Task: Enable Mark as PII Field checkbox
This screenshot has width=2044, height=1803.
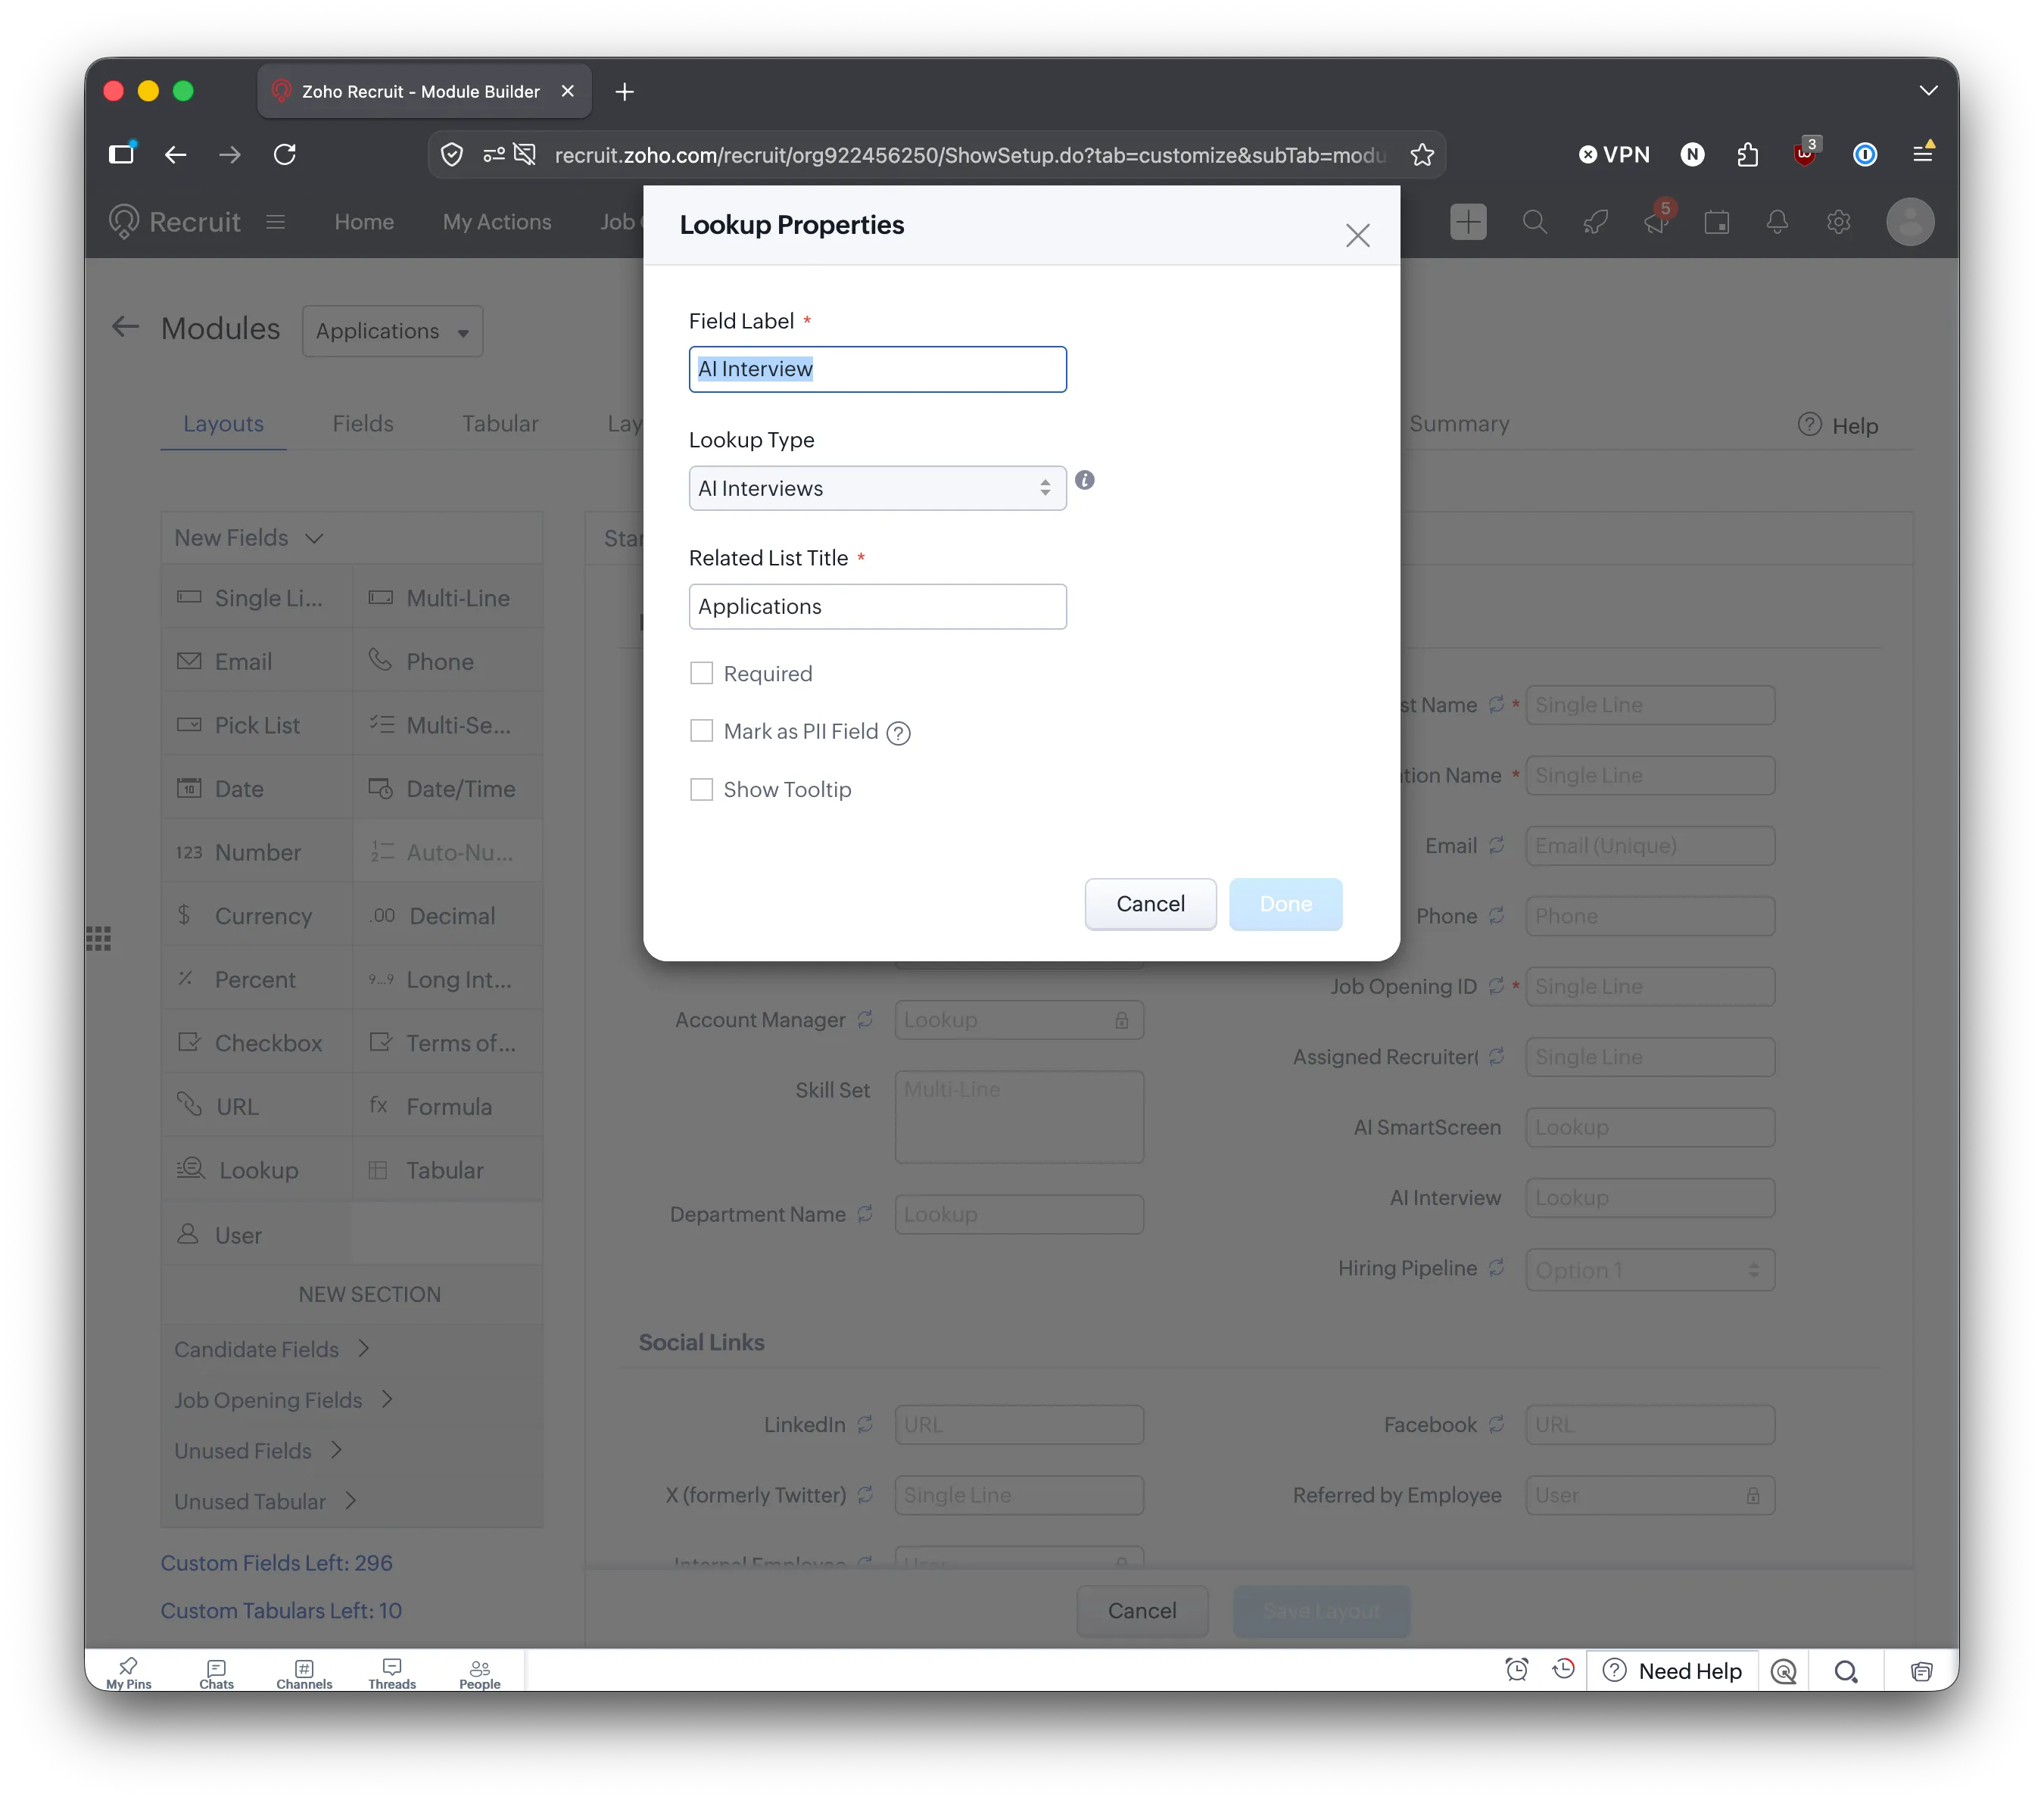Action: (x=701, y=731)
